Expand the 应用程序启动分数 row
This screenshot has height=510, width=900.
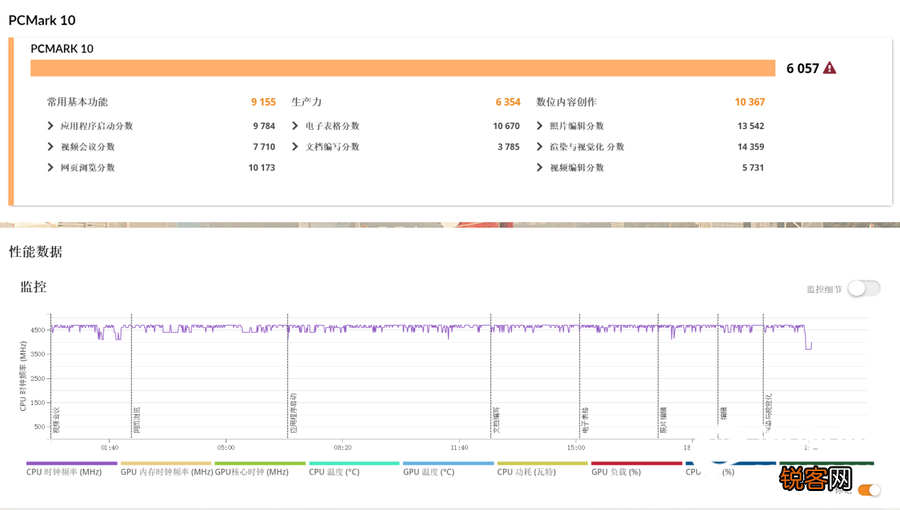tap(50, 126)
